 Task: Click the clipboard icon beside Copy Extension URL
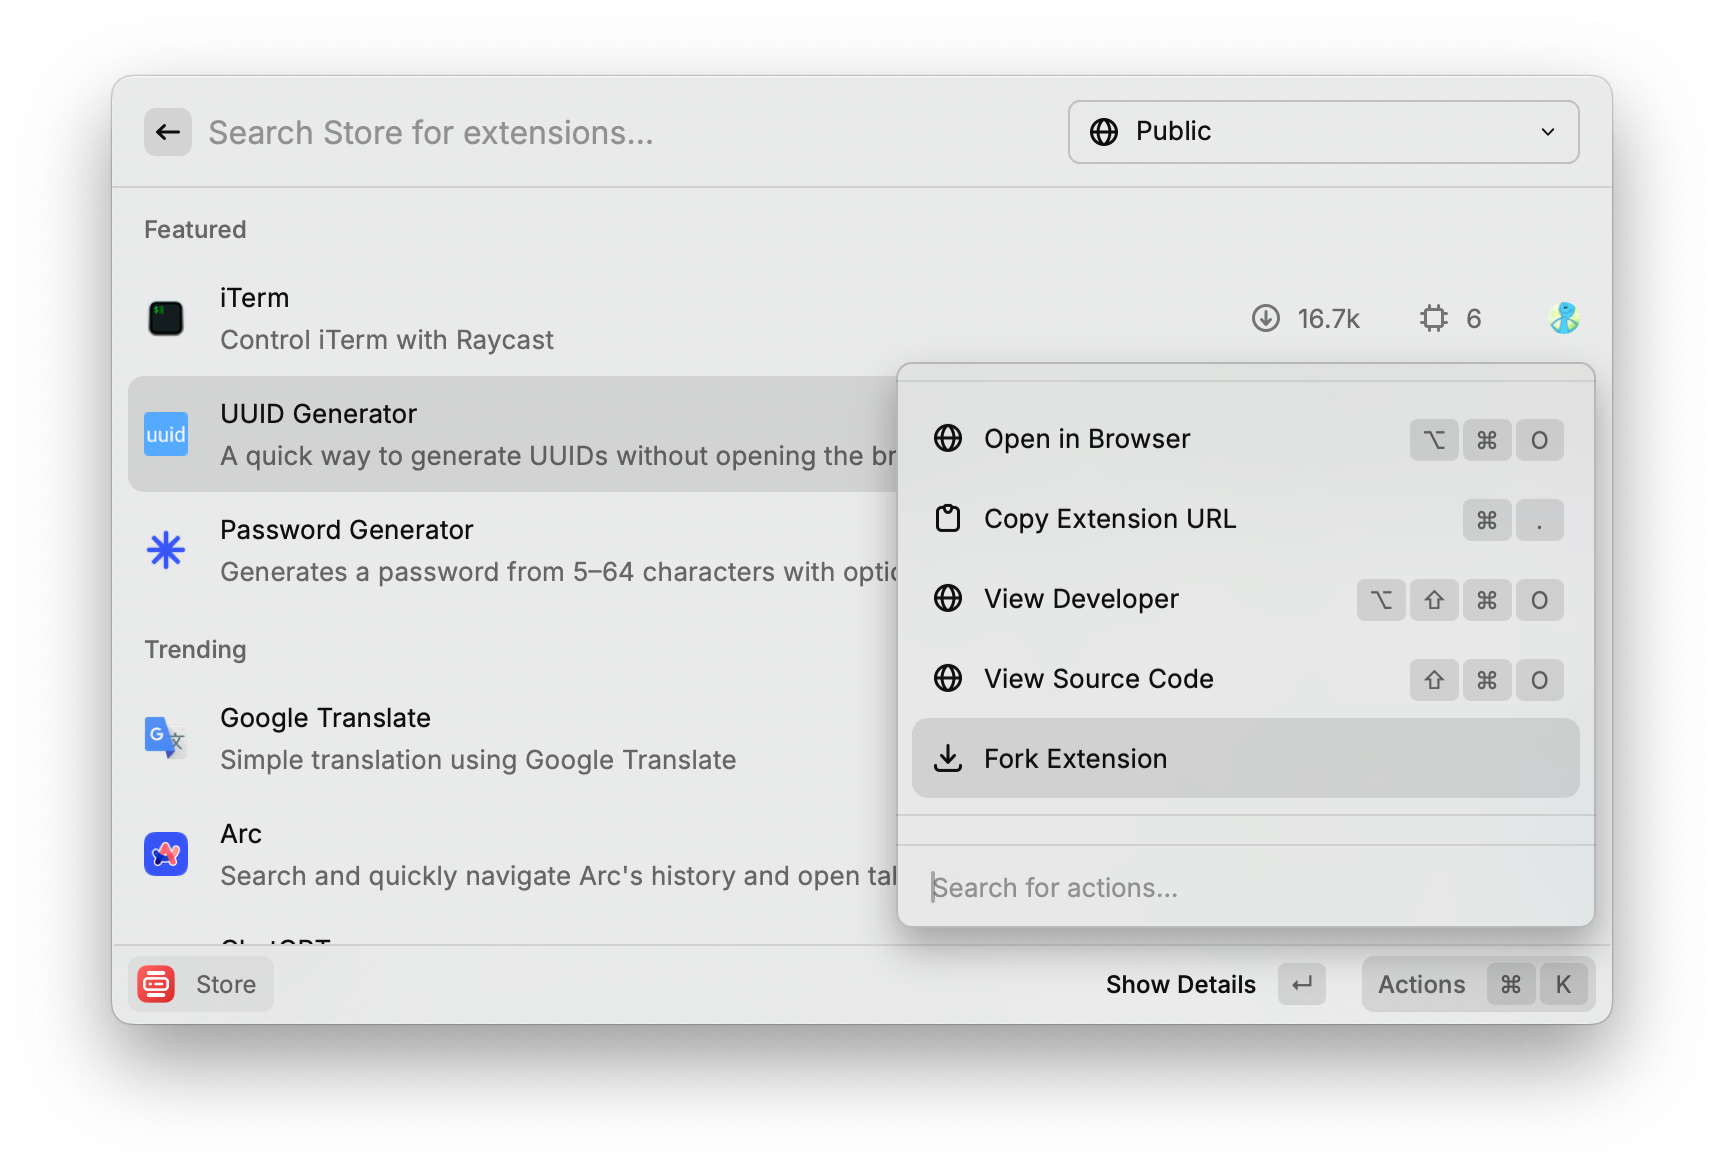[948, 518]
